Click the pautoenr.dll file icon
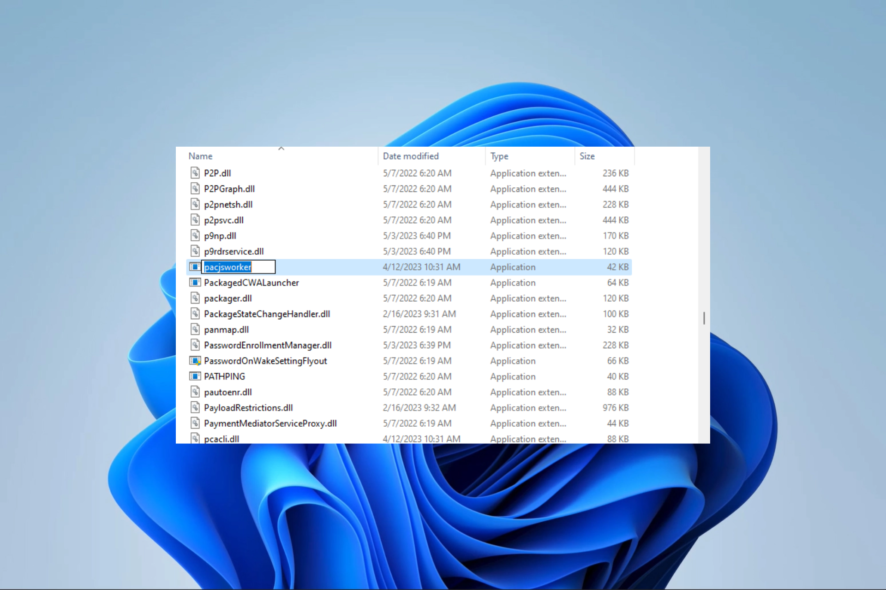886x590 pixels. point(195,392)
